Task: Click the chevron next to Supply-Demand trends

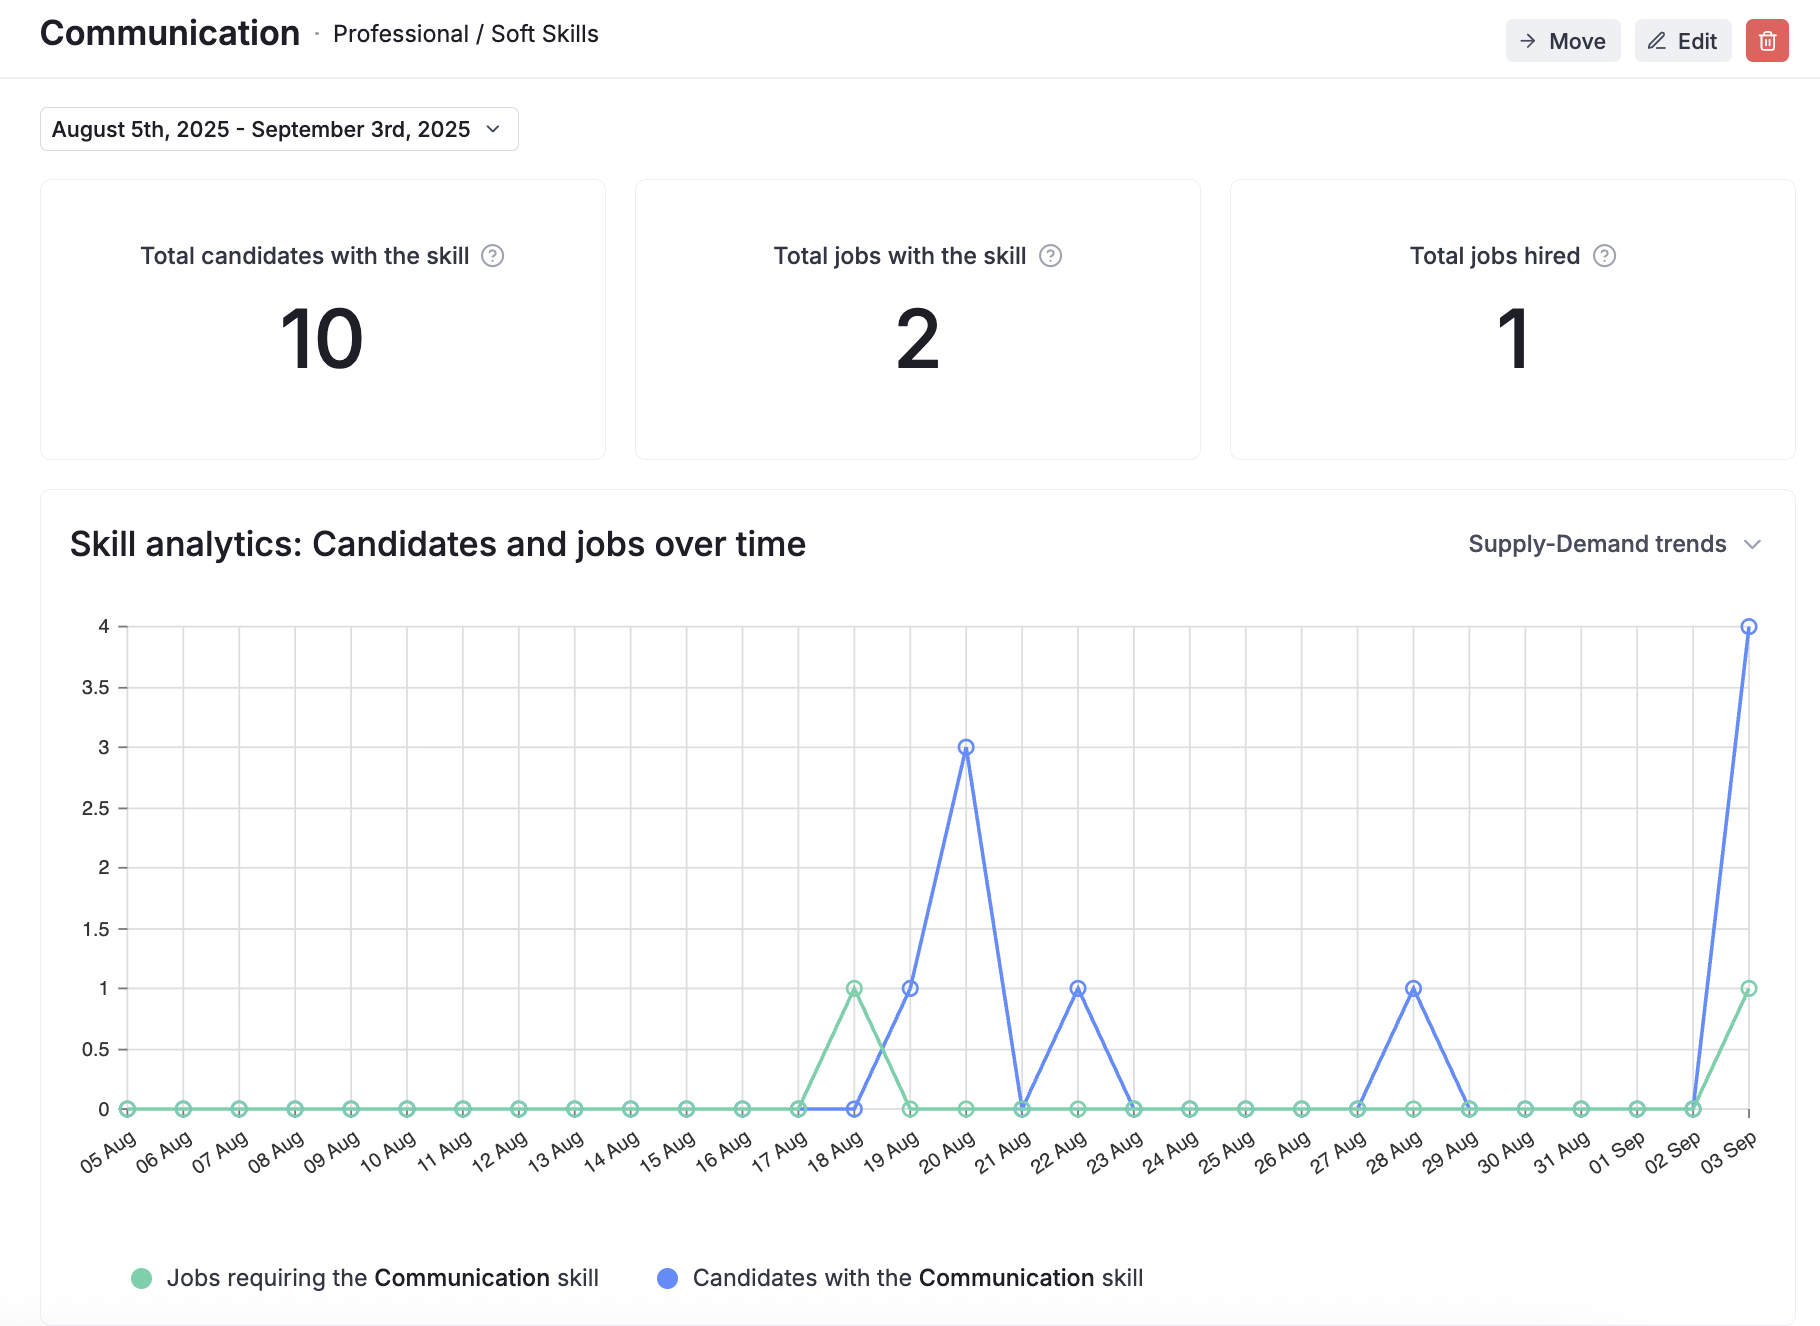Action: click(1752, 544)
